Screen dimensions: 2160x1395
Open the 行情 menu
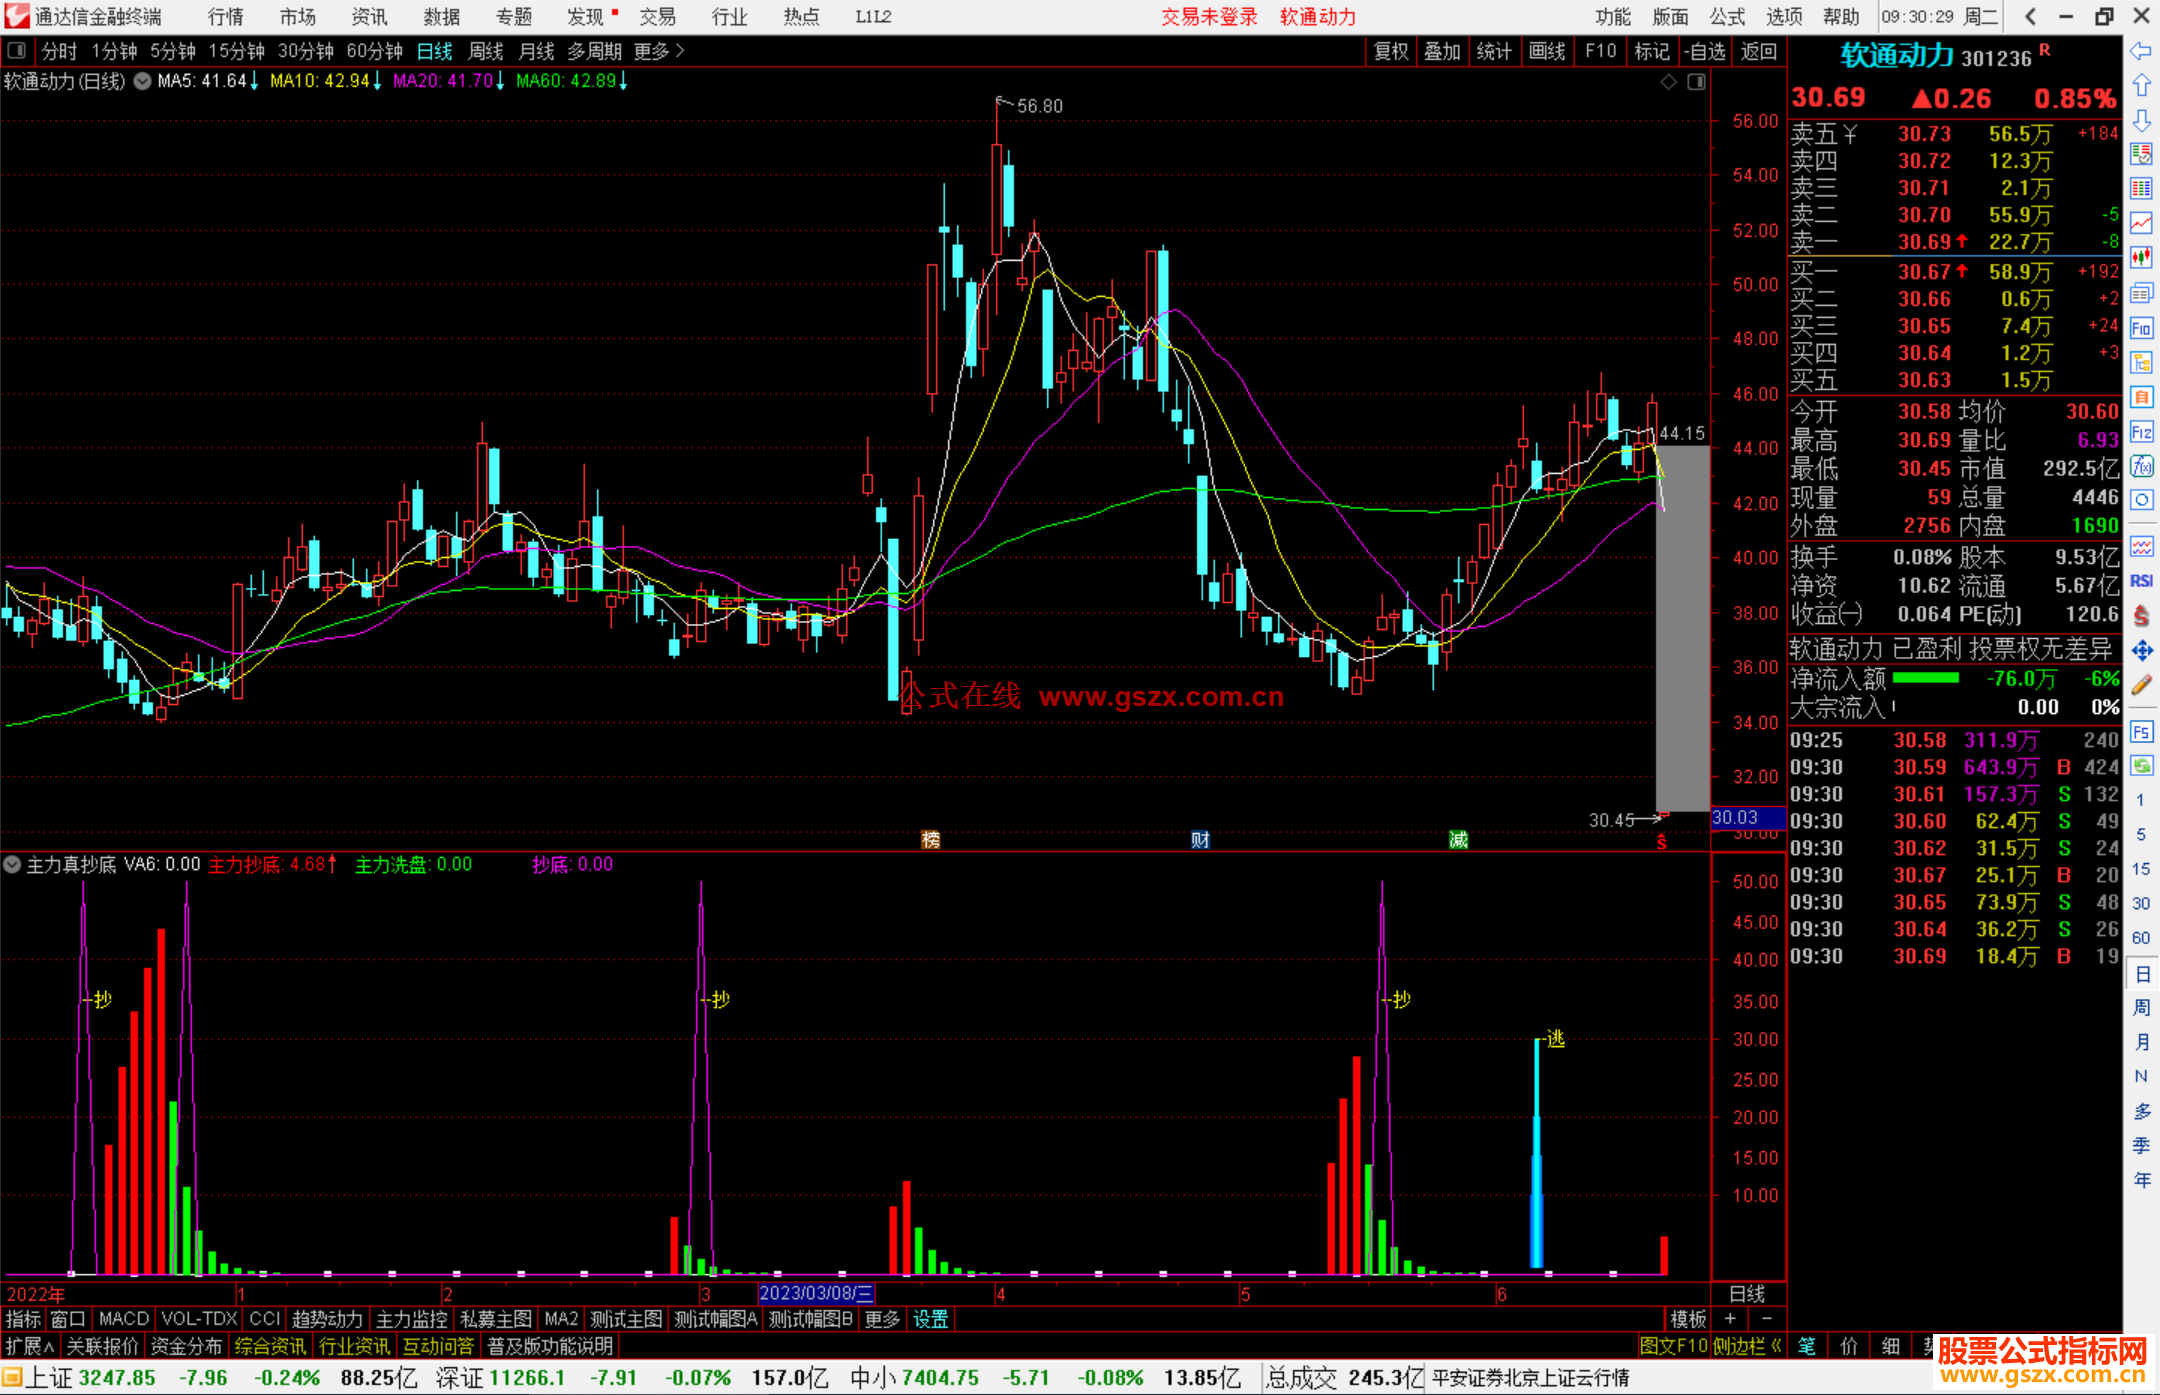coord(225,17)
